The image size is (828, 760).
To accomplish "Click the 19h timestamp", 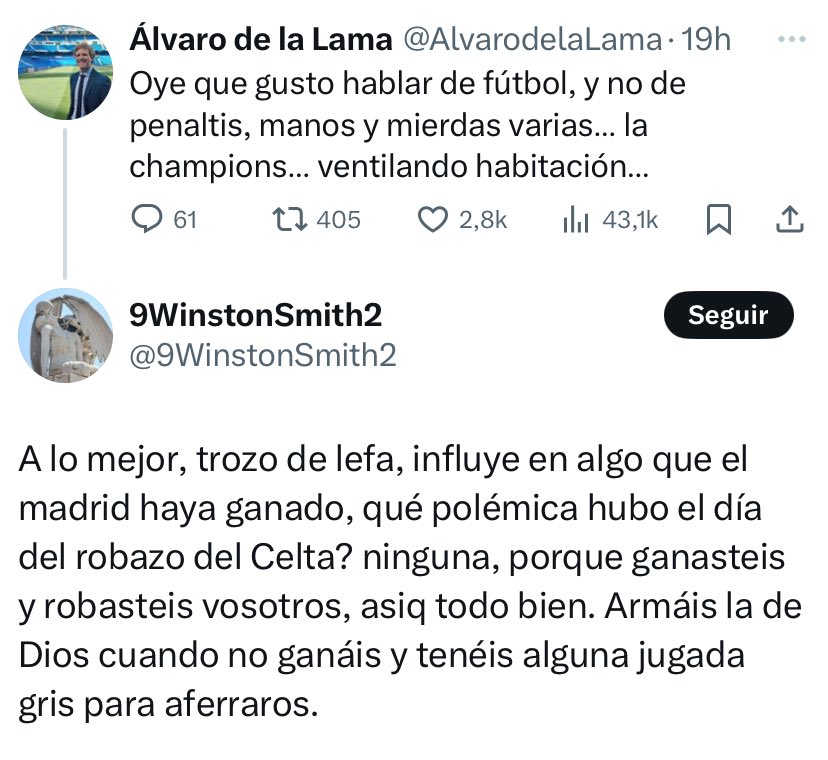I will point(705,40).
